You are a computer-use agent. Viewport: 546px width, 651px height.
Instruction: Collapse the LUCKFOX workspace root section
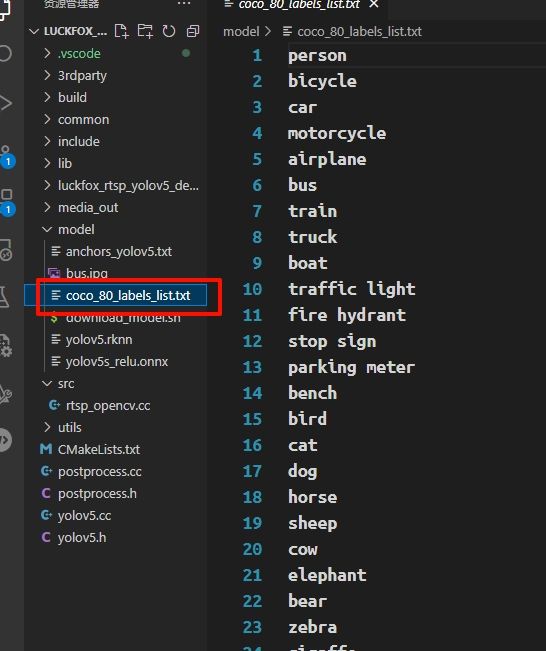(69, 31)
